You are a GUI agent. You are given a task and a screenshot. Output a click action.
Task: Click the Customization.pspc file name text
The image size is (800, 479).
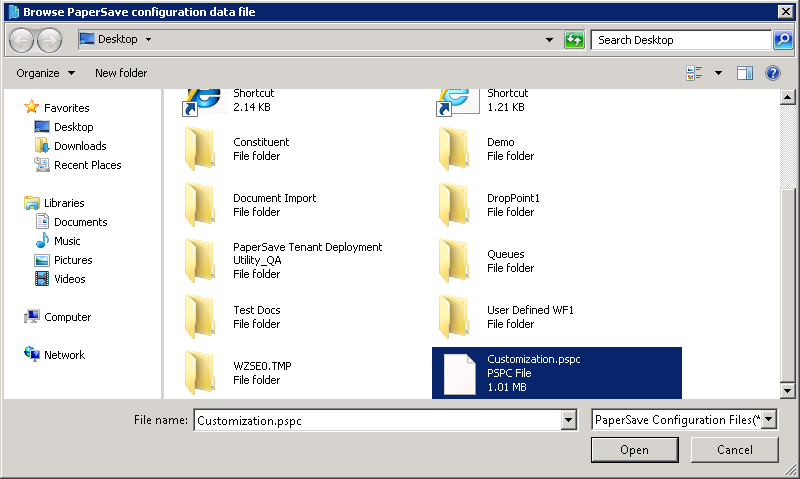tap(534, 359)
